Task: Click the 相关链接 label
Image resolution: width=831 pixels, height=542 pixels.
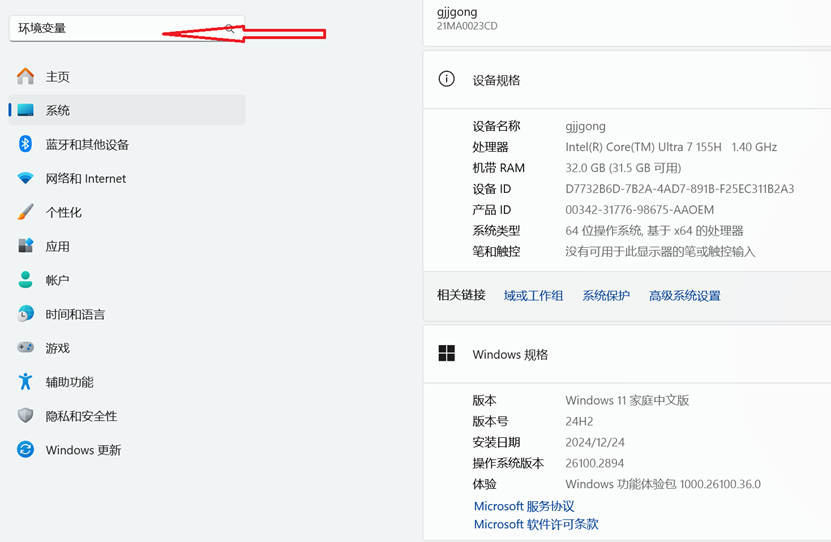Action: click(x=461, y=295)
